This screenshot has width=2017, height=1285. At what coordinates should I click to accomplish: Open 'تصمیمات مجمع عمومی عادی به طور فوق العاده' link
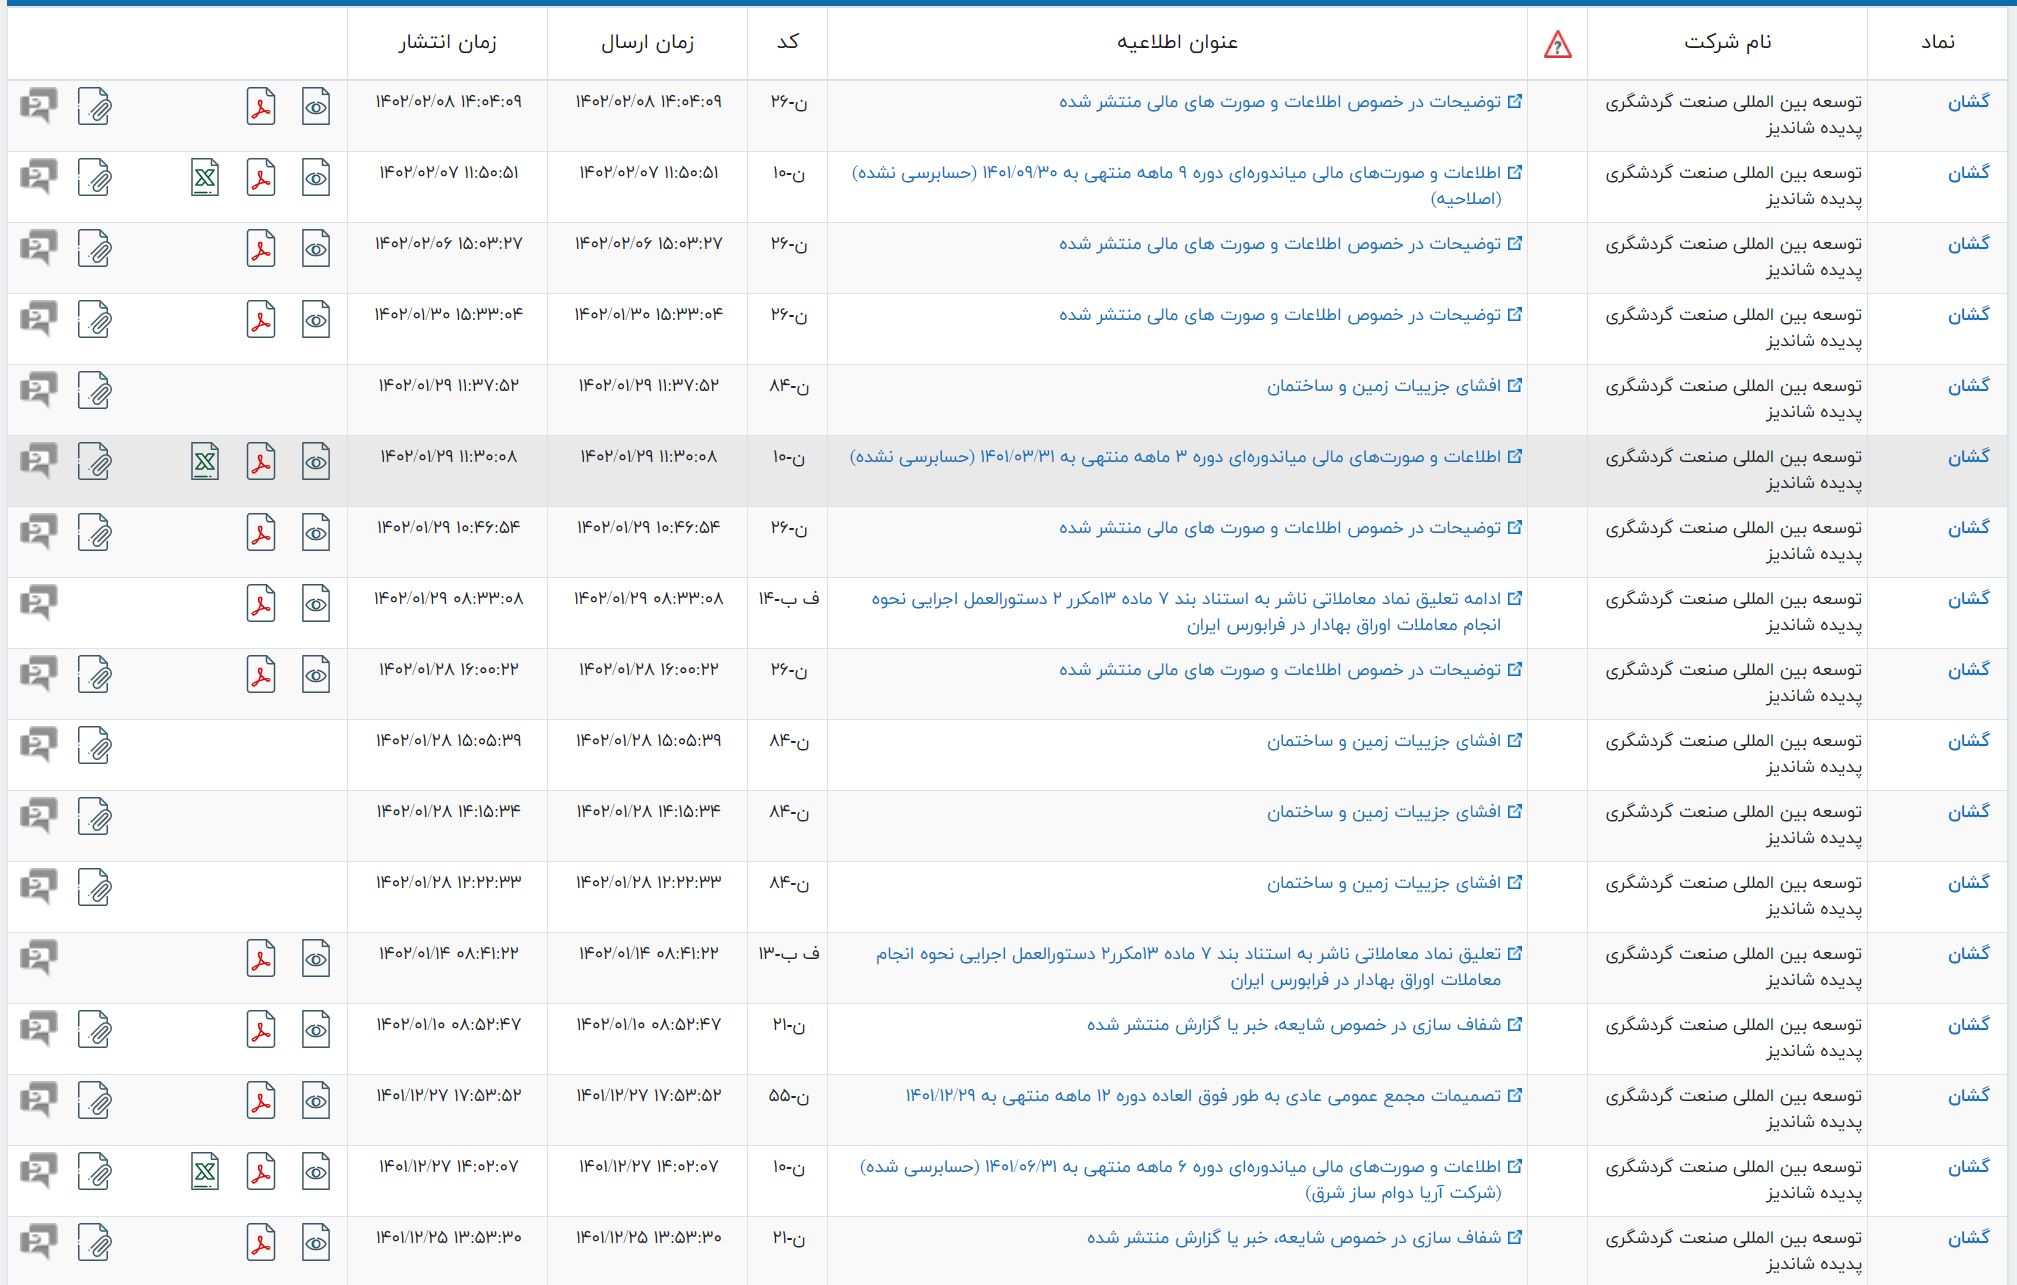tap(1214, 1096)
